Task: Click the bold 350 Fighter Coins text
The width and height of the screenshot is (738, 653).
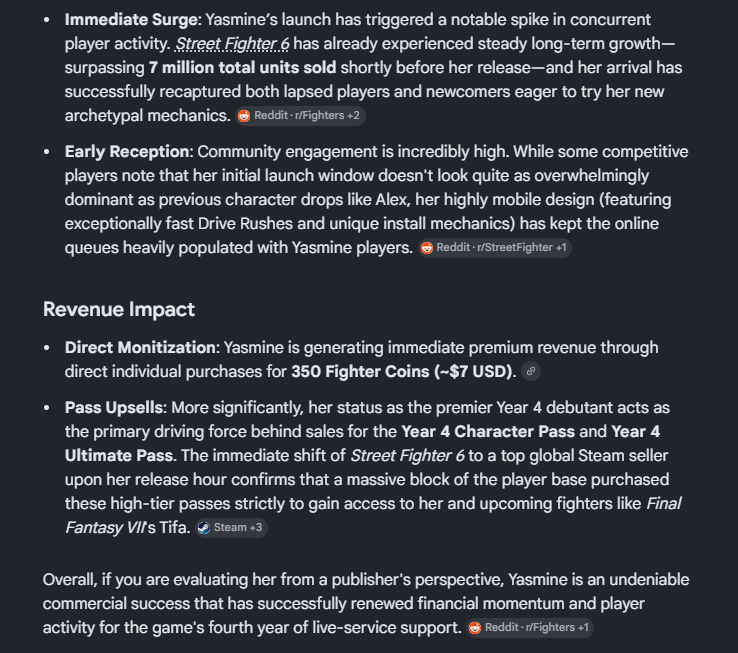Action: point(360,371)
